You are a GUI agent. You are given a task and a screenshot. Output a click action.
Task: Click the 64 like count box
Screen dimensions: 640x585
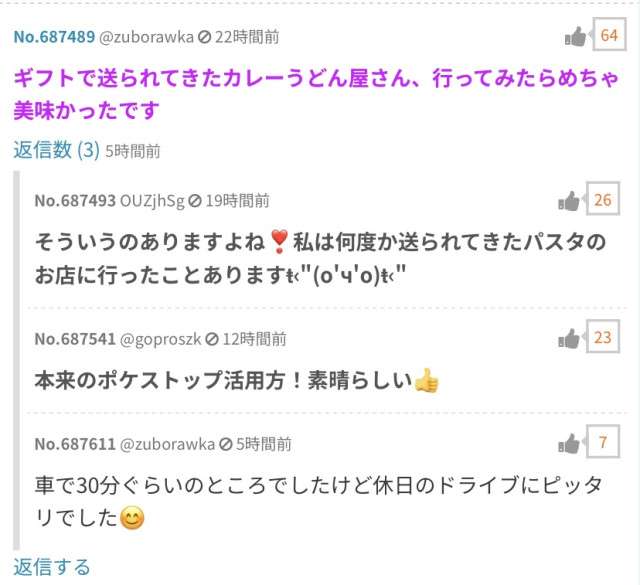pyautogui.click(x=609, y=35)
